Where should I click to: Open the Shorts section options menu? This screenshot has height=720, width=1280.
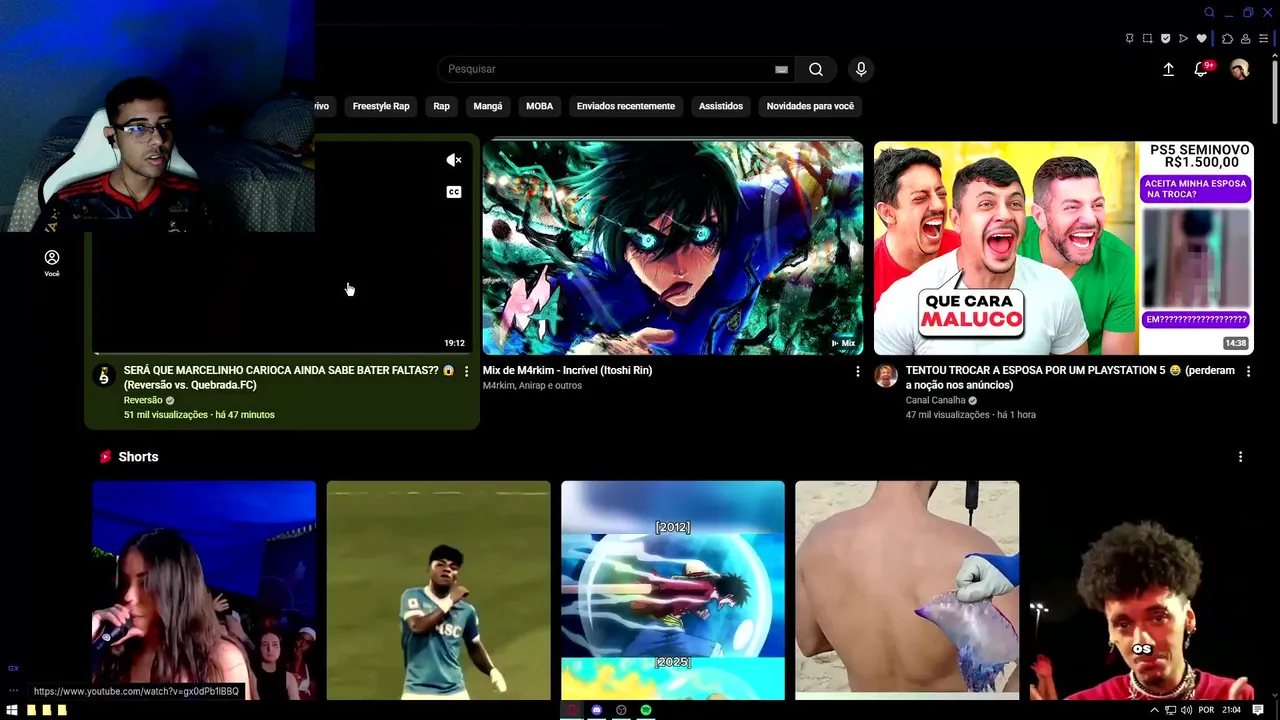(1240, 457)
